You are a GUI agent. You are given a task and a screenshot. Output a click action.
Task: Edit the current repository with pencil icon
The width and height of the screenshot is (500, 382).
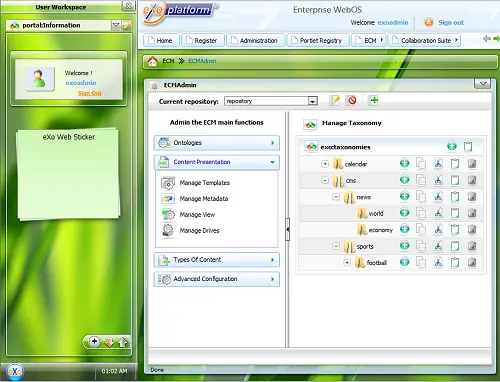click(335, 100)
